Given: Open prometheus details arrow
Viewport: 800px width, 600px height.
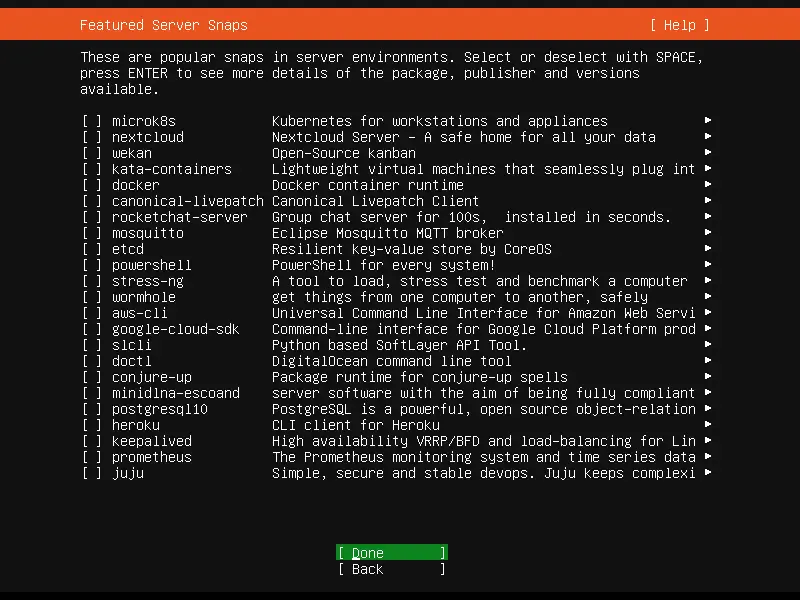Looking at the screenshot, I should pyautogui.click(x=708, y=456).
